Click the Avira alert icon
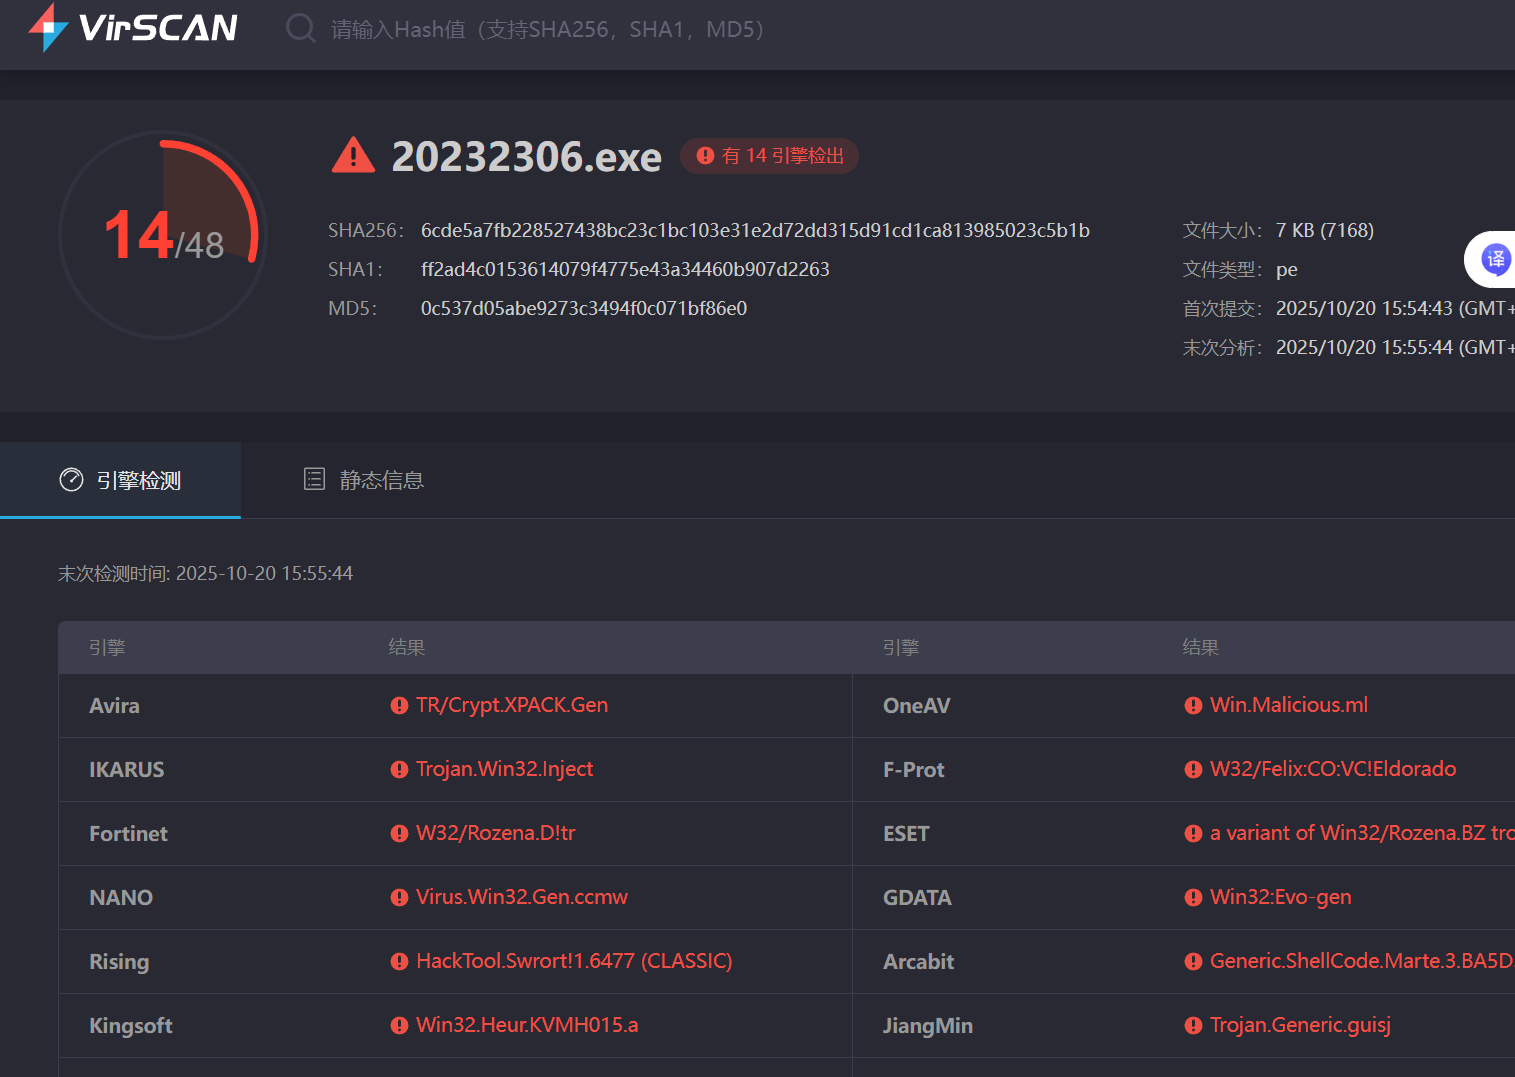This screenshot has height=1077, width=1515. pos(399,706)
